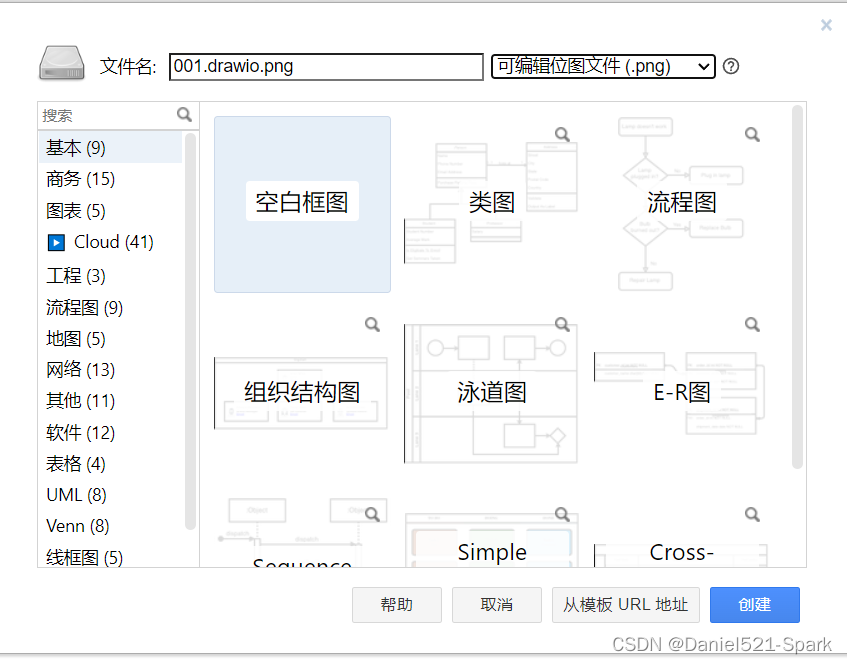Click the play icon next to Cloud category
The height and width of the screenshot is (664, 847).
click(x=54, y=242)
